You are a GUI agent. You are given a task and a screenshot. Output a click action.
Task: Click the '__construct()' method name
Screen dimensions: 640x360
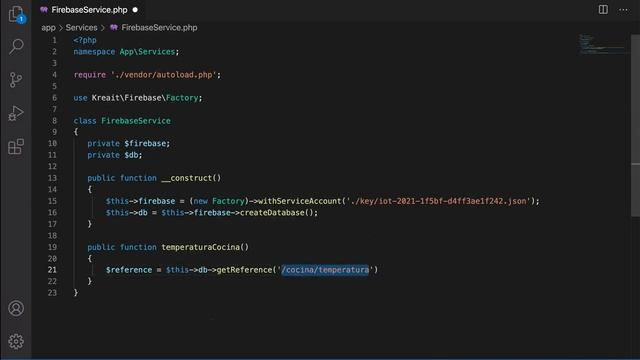click(x=191, y=178)
